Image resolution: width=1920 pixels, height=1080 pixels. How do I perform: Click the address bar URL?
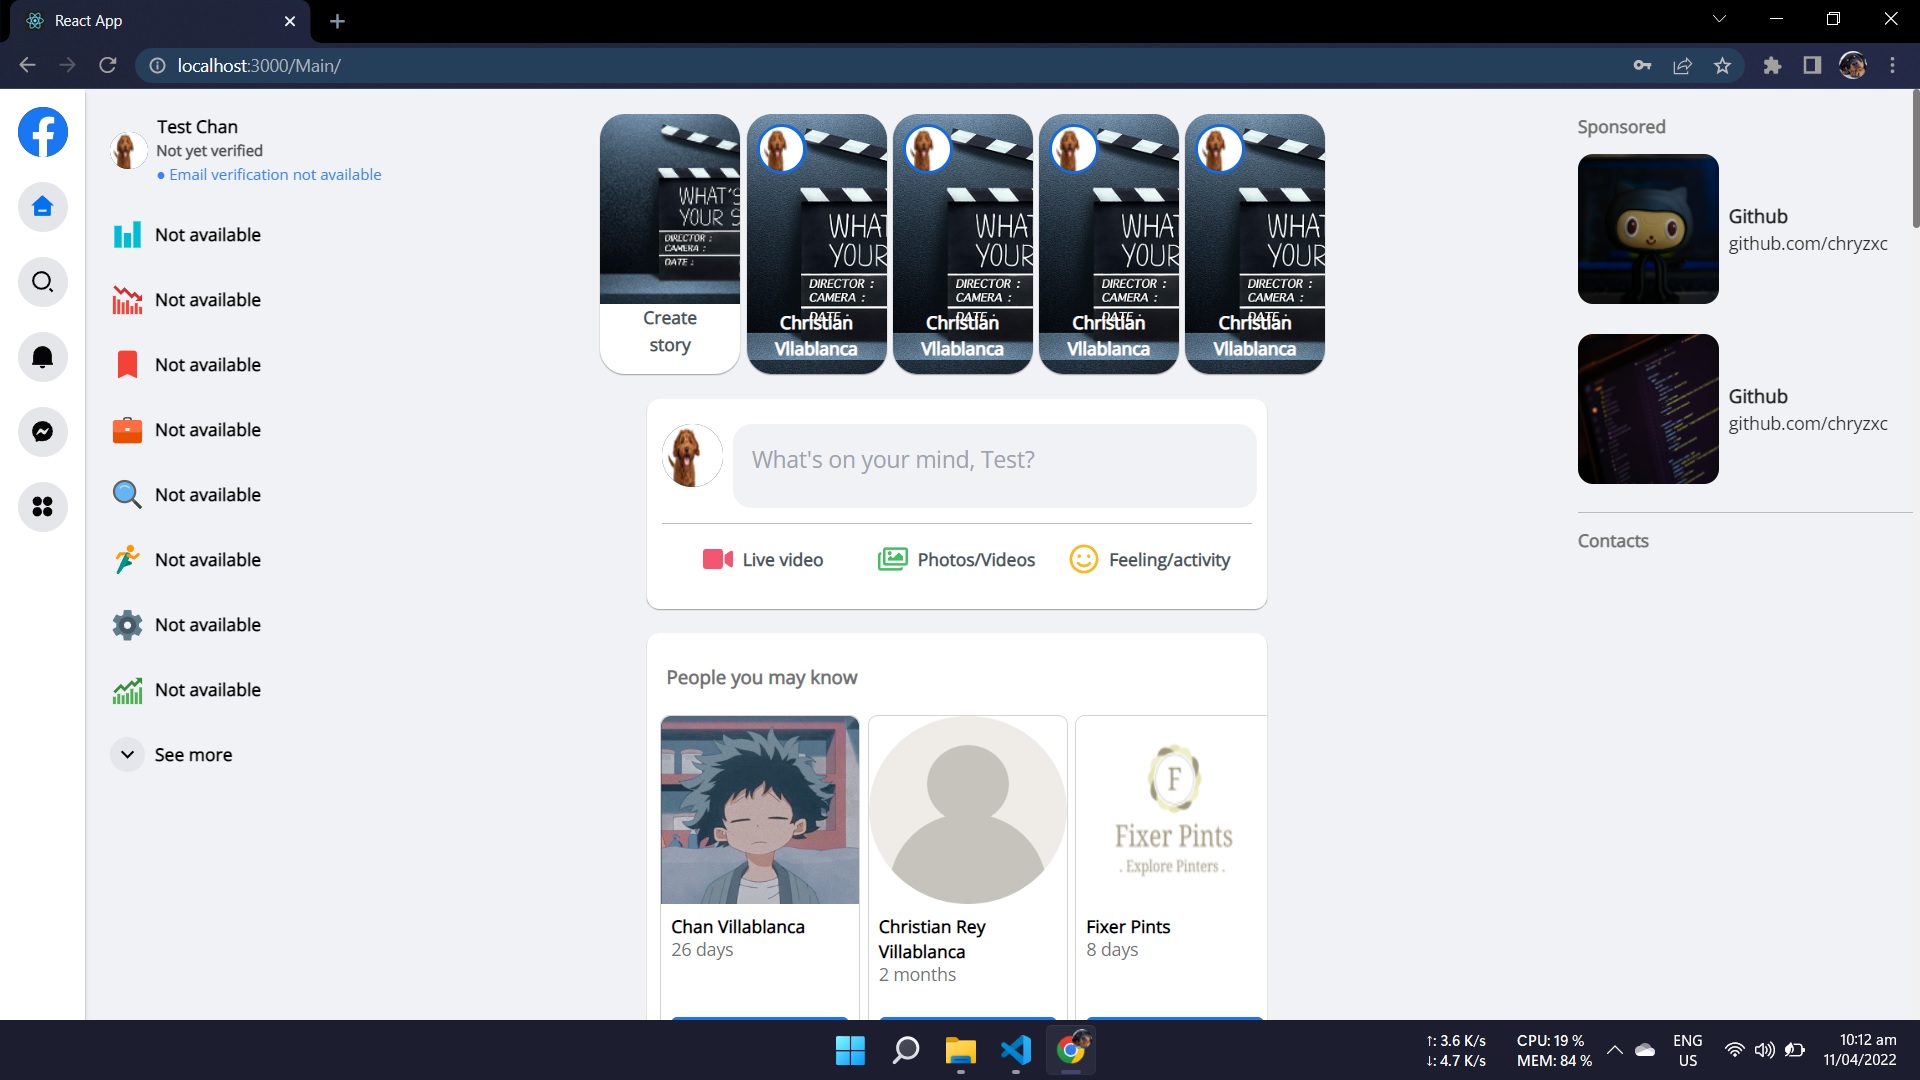tap(259, 66)
